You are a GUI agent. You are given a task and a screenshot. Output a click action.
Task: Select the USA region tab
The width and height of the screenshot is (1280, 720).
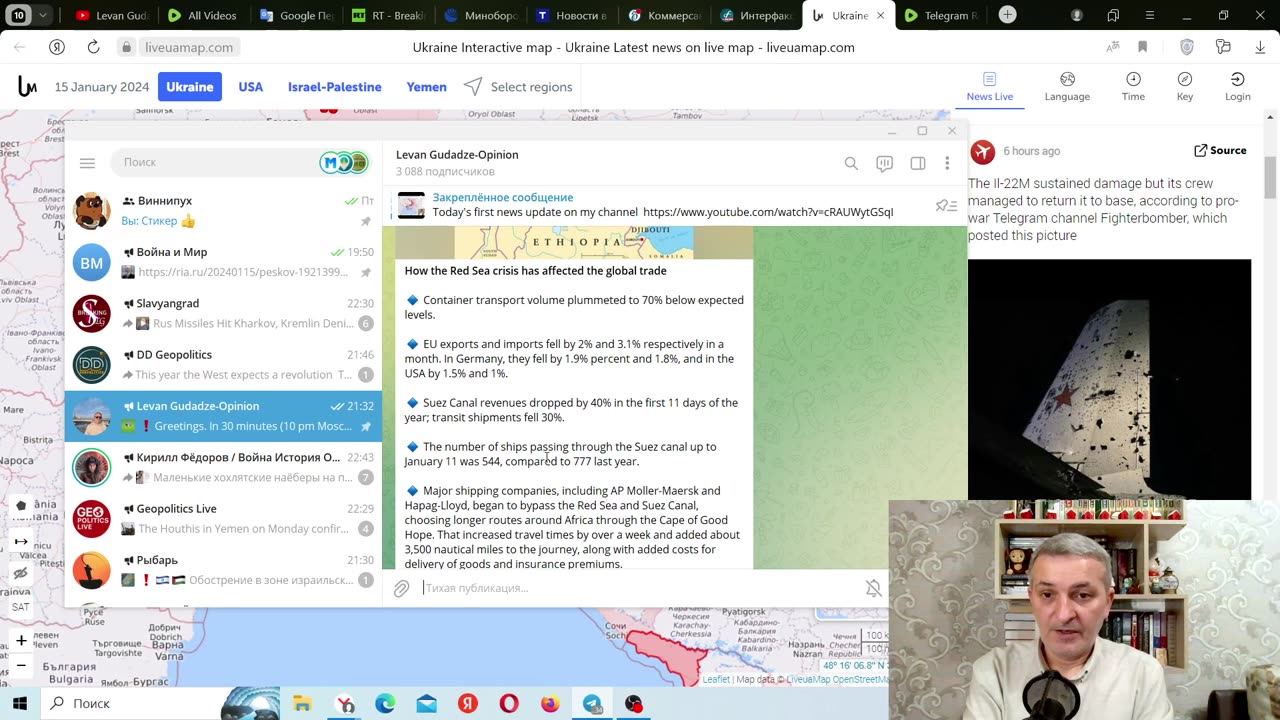click(251, 87)
